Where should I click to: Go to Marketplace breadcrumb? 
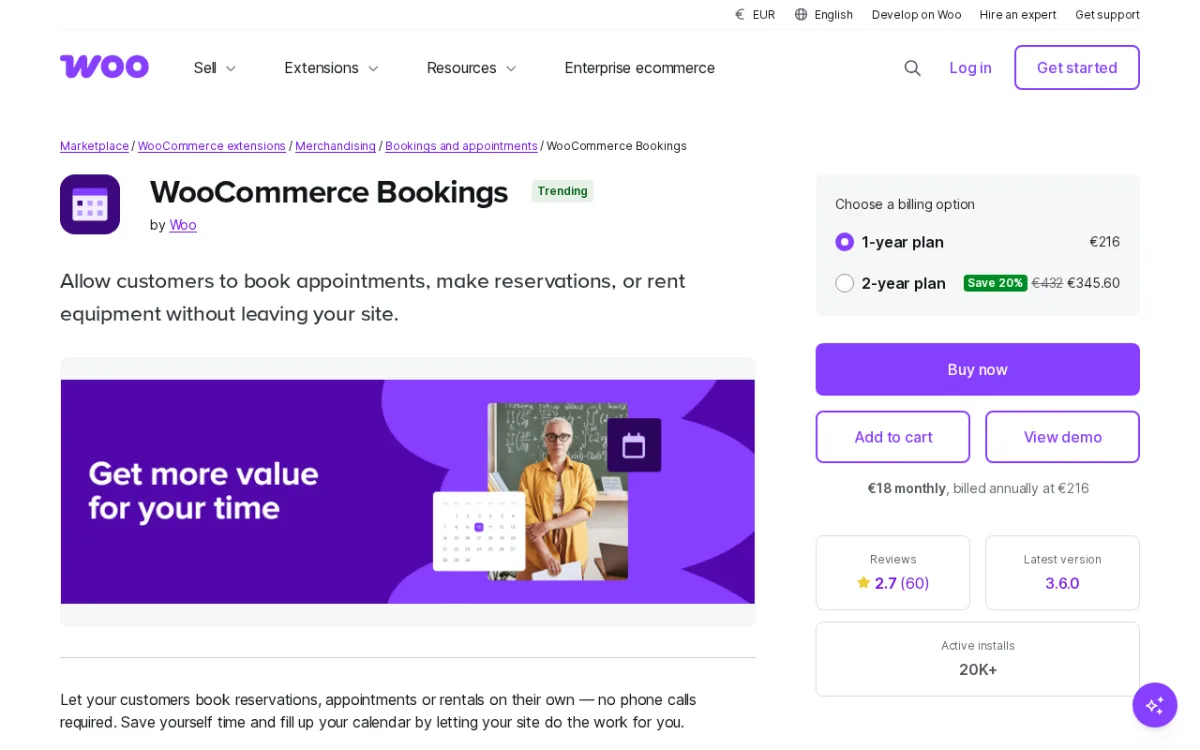(x=94, y=146)
